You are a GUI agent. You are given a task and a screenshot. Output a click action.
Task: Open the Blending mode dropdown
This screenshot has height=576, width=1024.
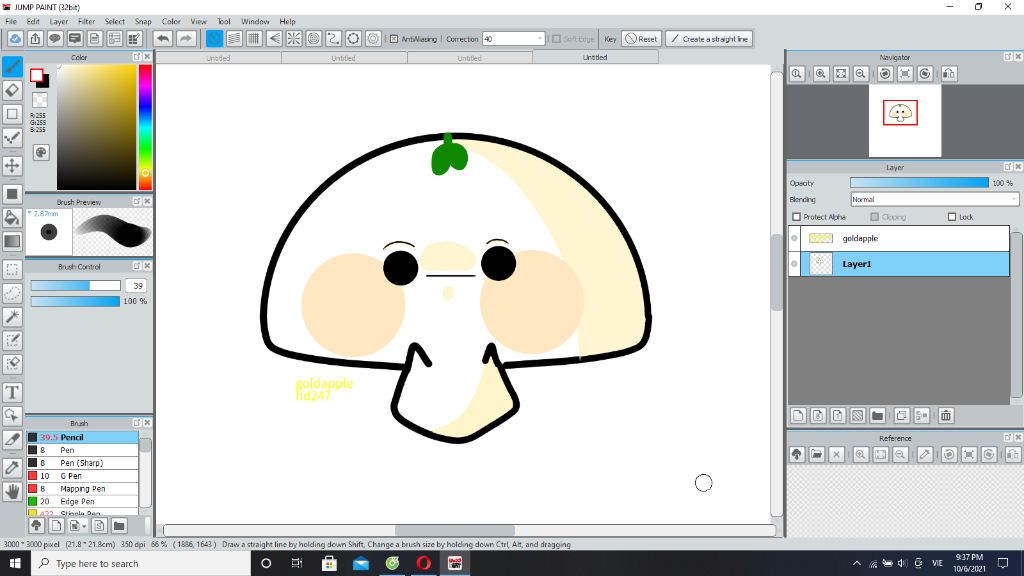[934, 199]
